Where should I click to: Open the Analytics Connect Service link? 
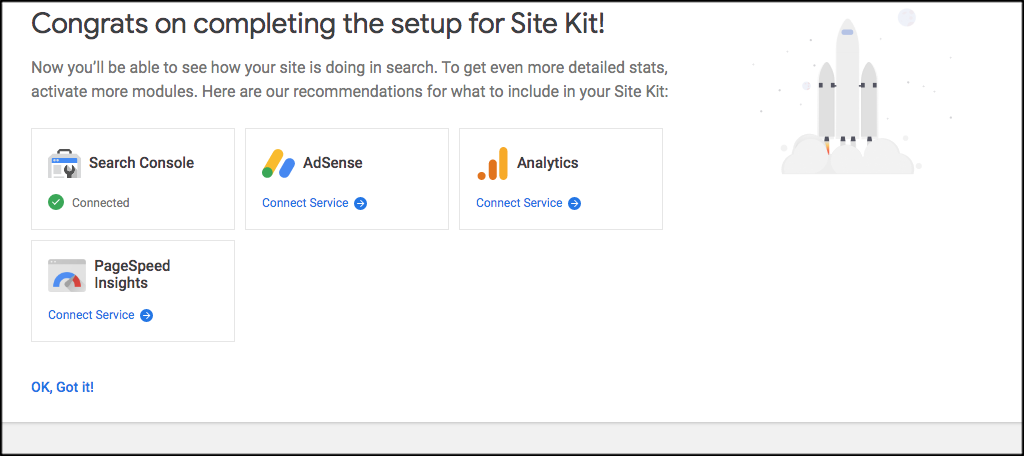coord(519,203)
